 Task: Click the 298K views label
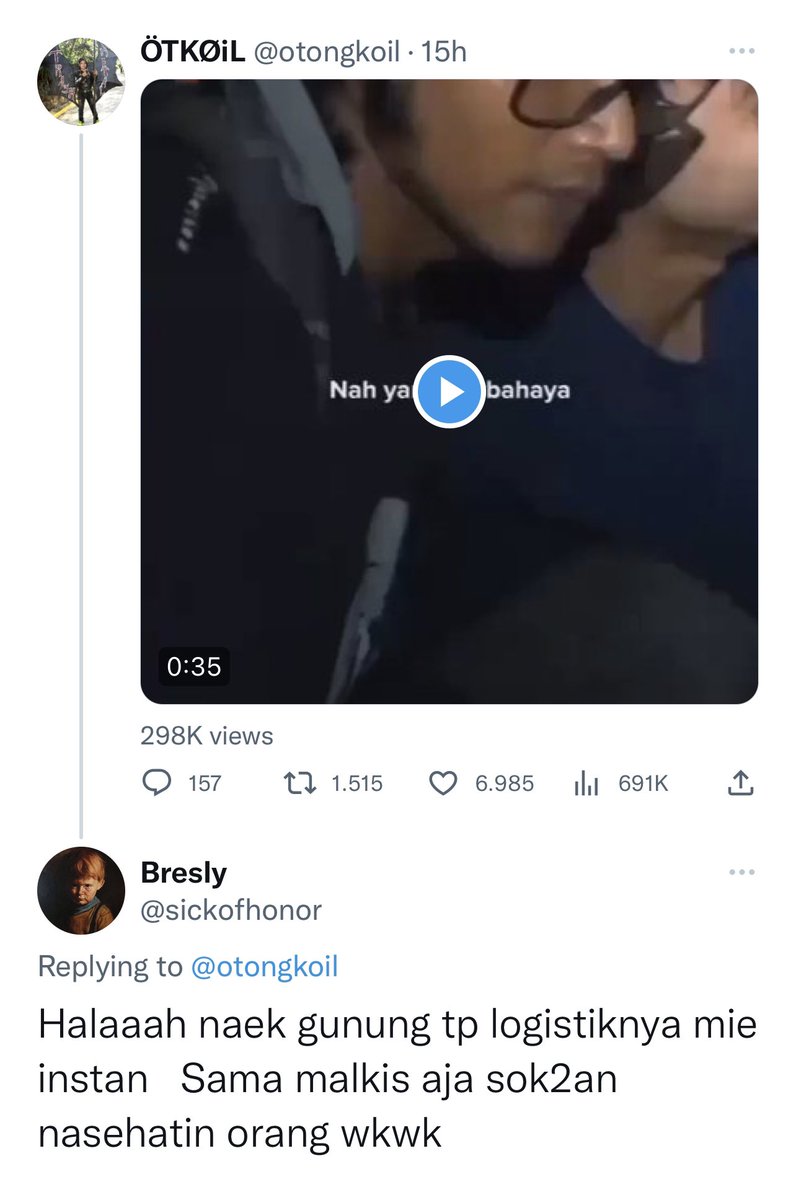tap(207, 736)
